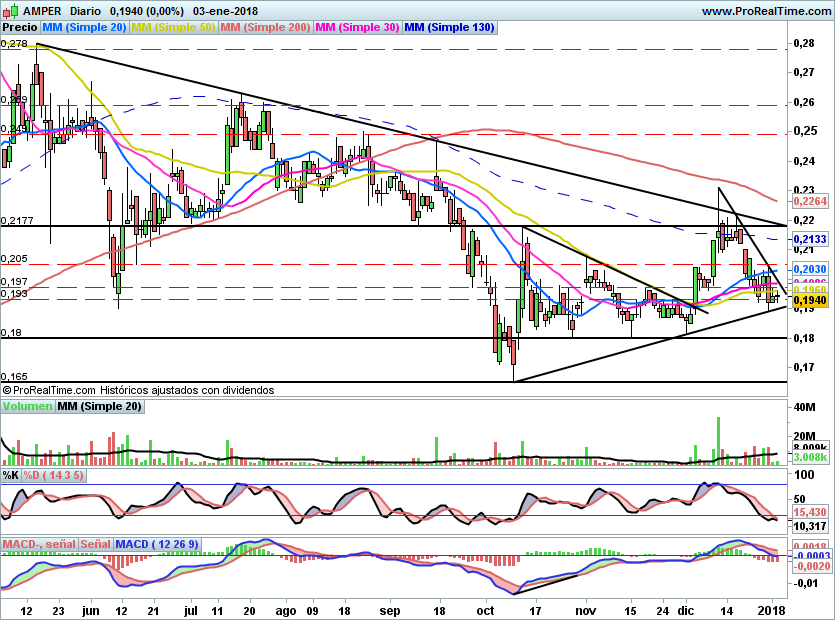Select the Volumen panel label
835x620 pixels.
tap(27, 407)
